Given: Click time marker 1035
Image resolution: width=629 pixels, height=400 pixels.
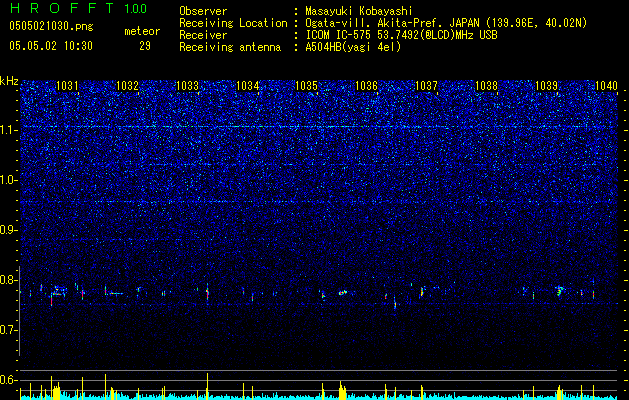Looking at the screenshot, I should [306, 85].
